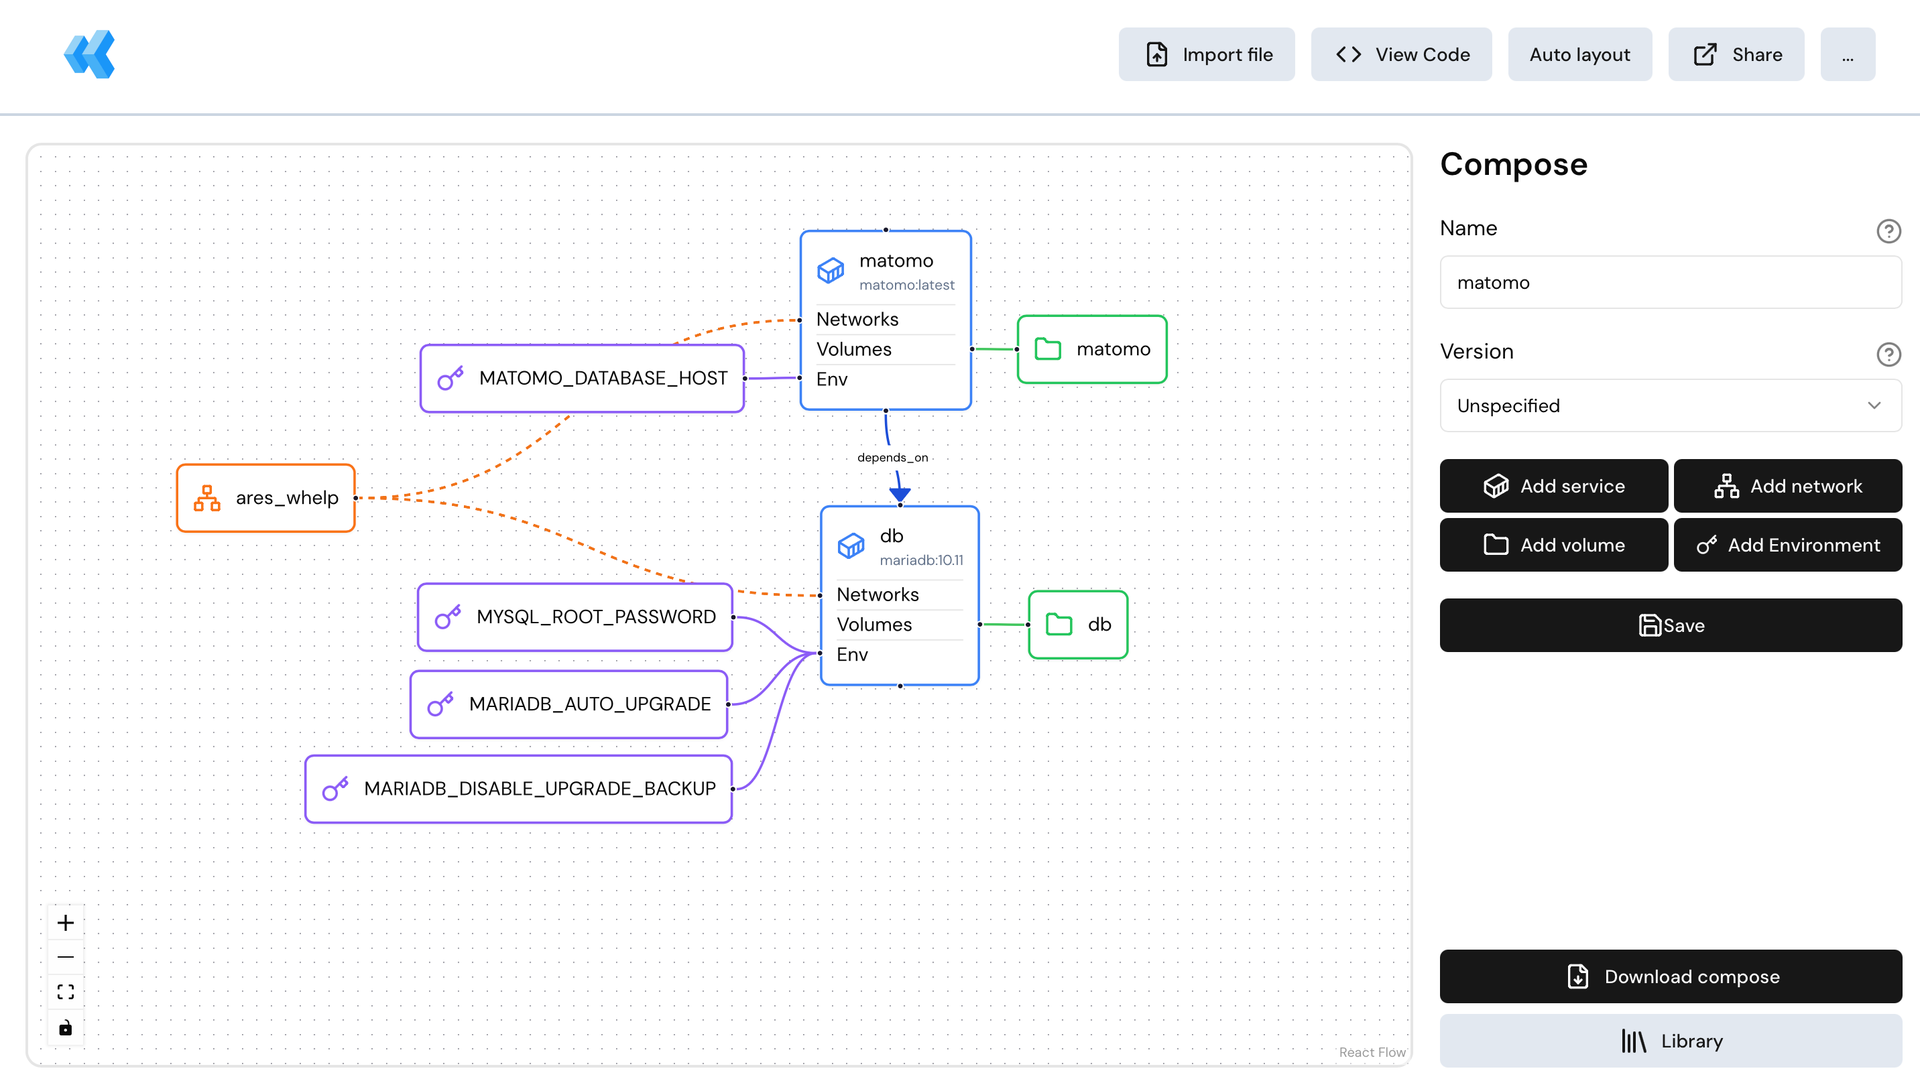Viewport: 1920px width, 1087px height.
Task: Click the React Flow attribution link
Action: (x=1372, y=1053)
